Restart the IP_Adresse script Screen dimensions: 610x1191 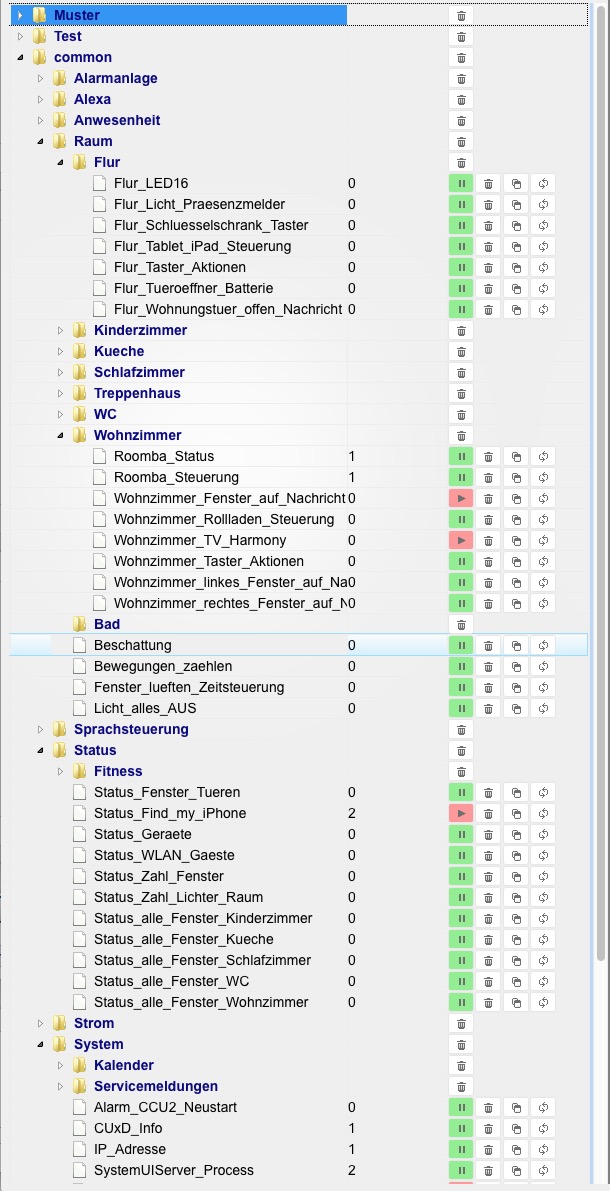click(x=543, y=1149)
